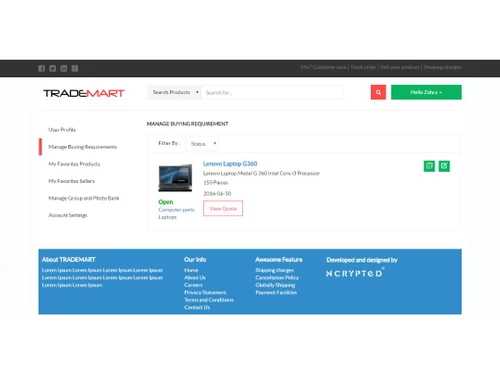Open Globally Shipping footer link
Viewport: 500px width, 375px height.
(x=275, y=285)
